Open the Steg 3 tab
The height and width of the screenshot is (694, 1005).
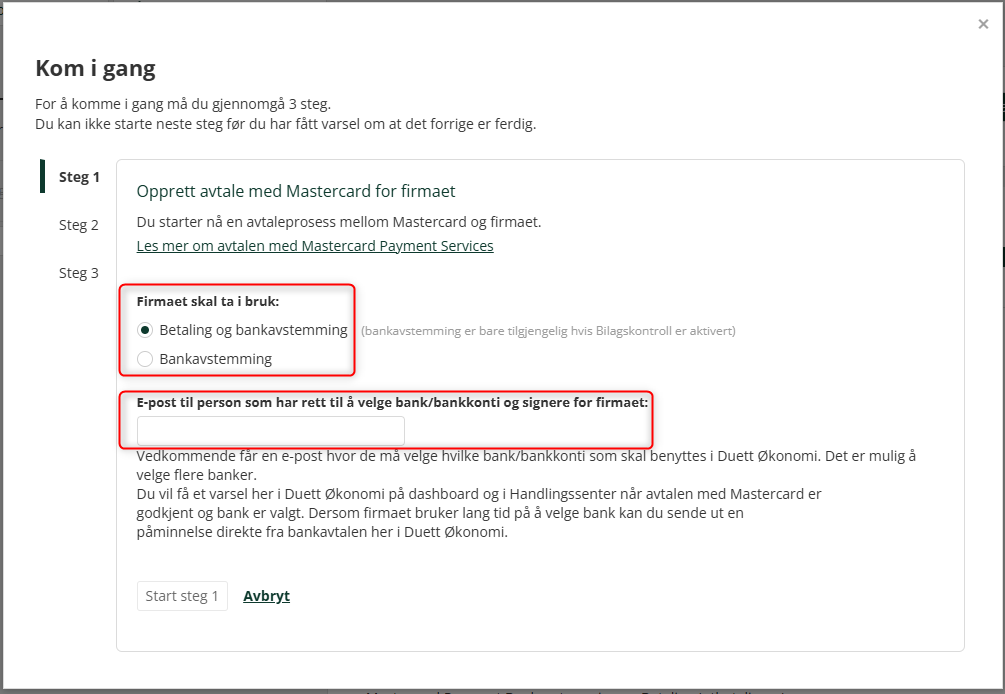click(x=79, y=273)
